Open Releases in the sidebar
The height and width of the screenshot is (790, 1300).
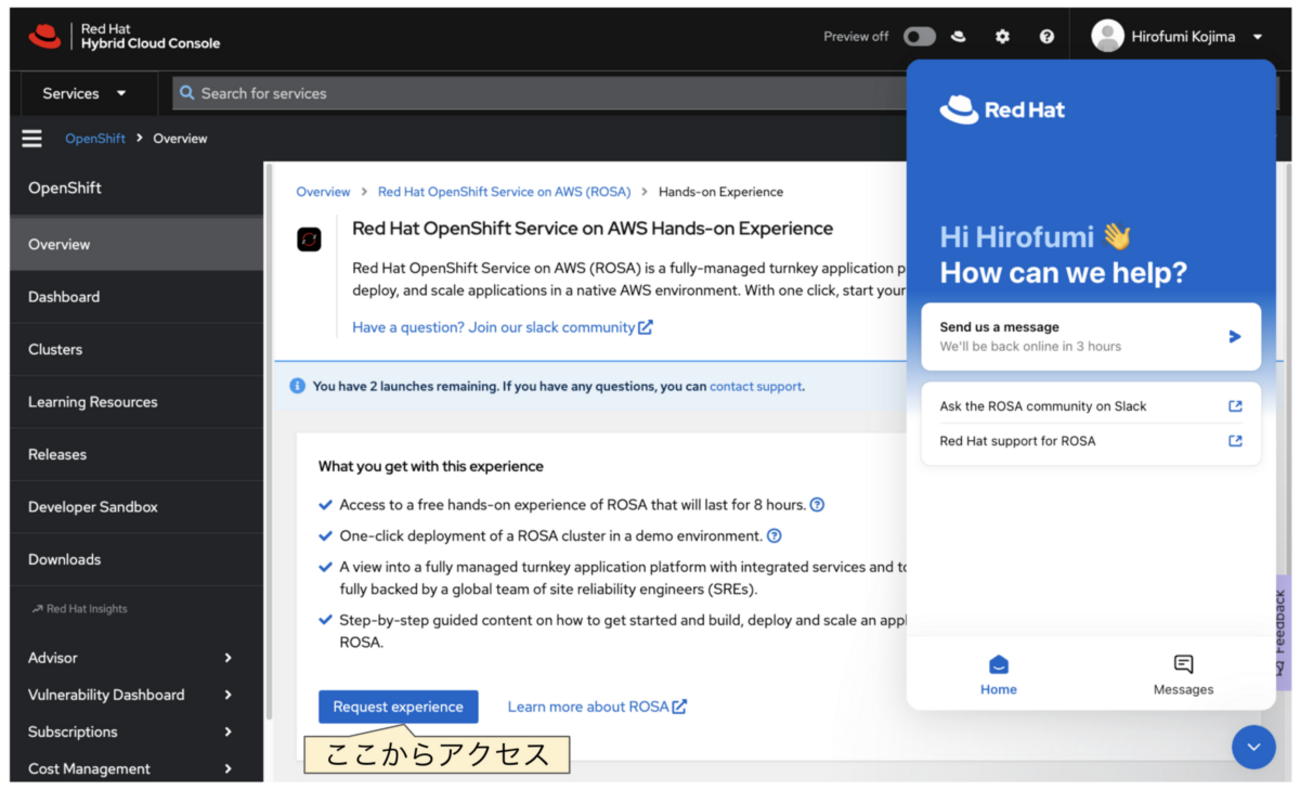tap(137, 454)
